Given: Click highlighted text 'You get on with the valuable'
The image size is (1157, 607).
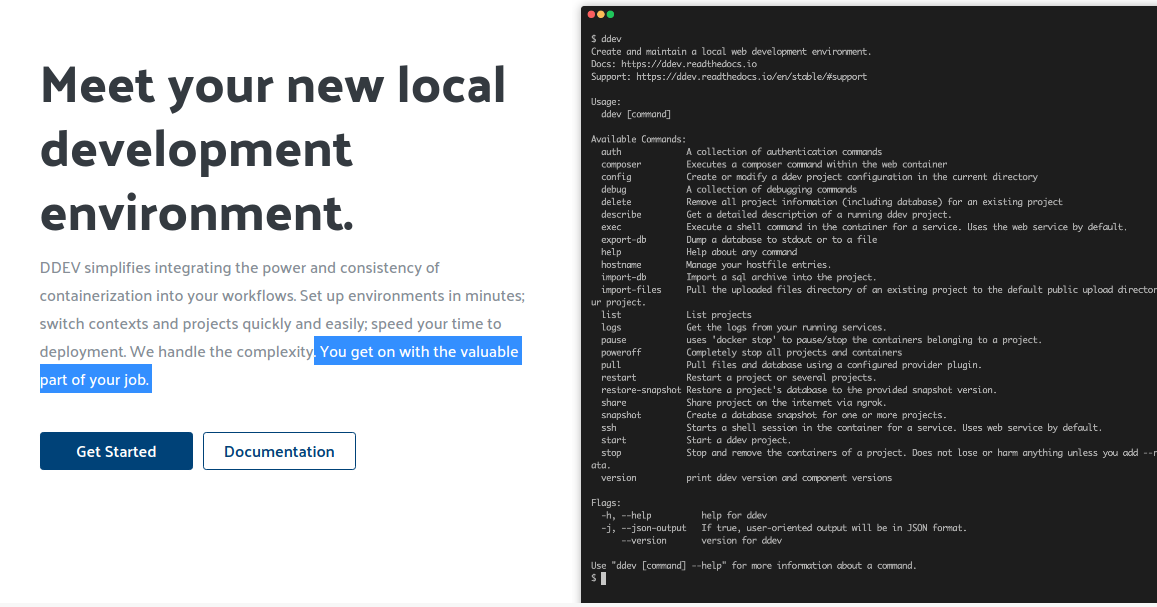Looking at the screenshot, I should point(418,351).
